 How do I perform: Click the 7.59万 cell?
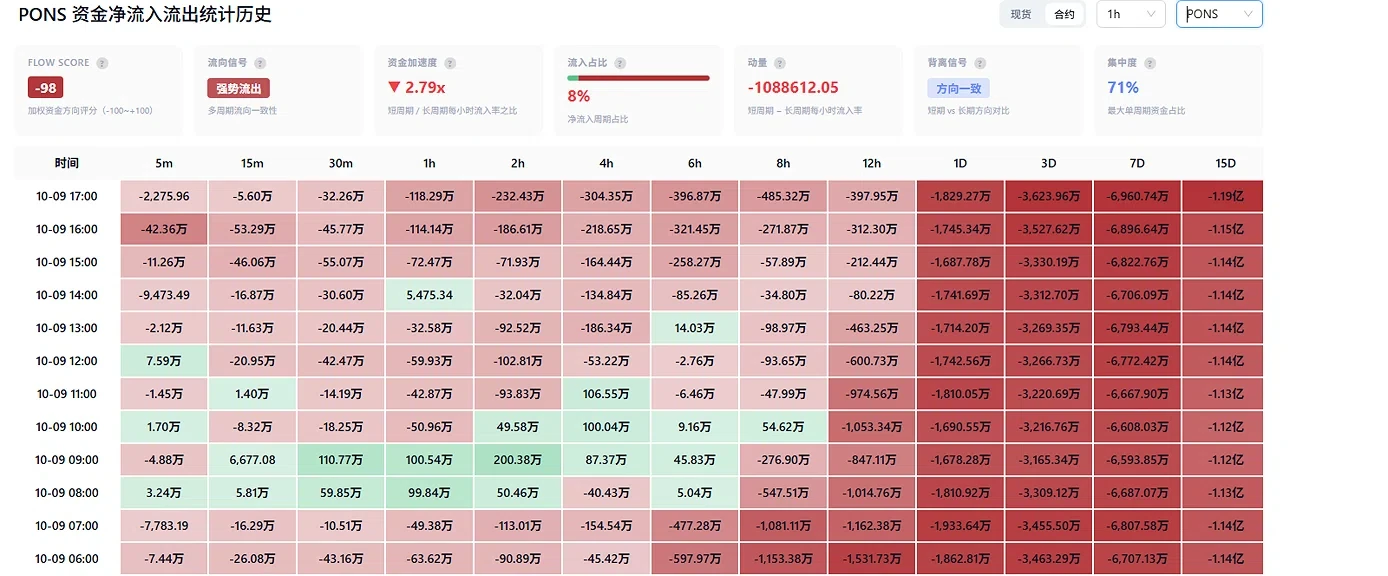click(164, 361)
